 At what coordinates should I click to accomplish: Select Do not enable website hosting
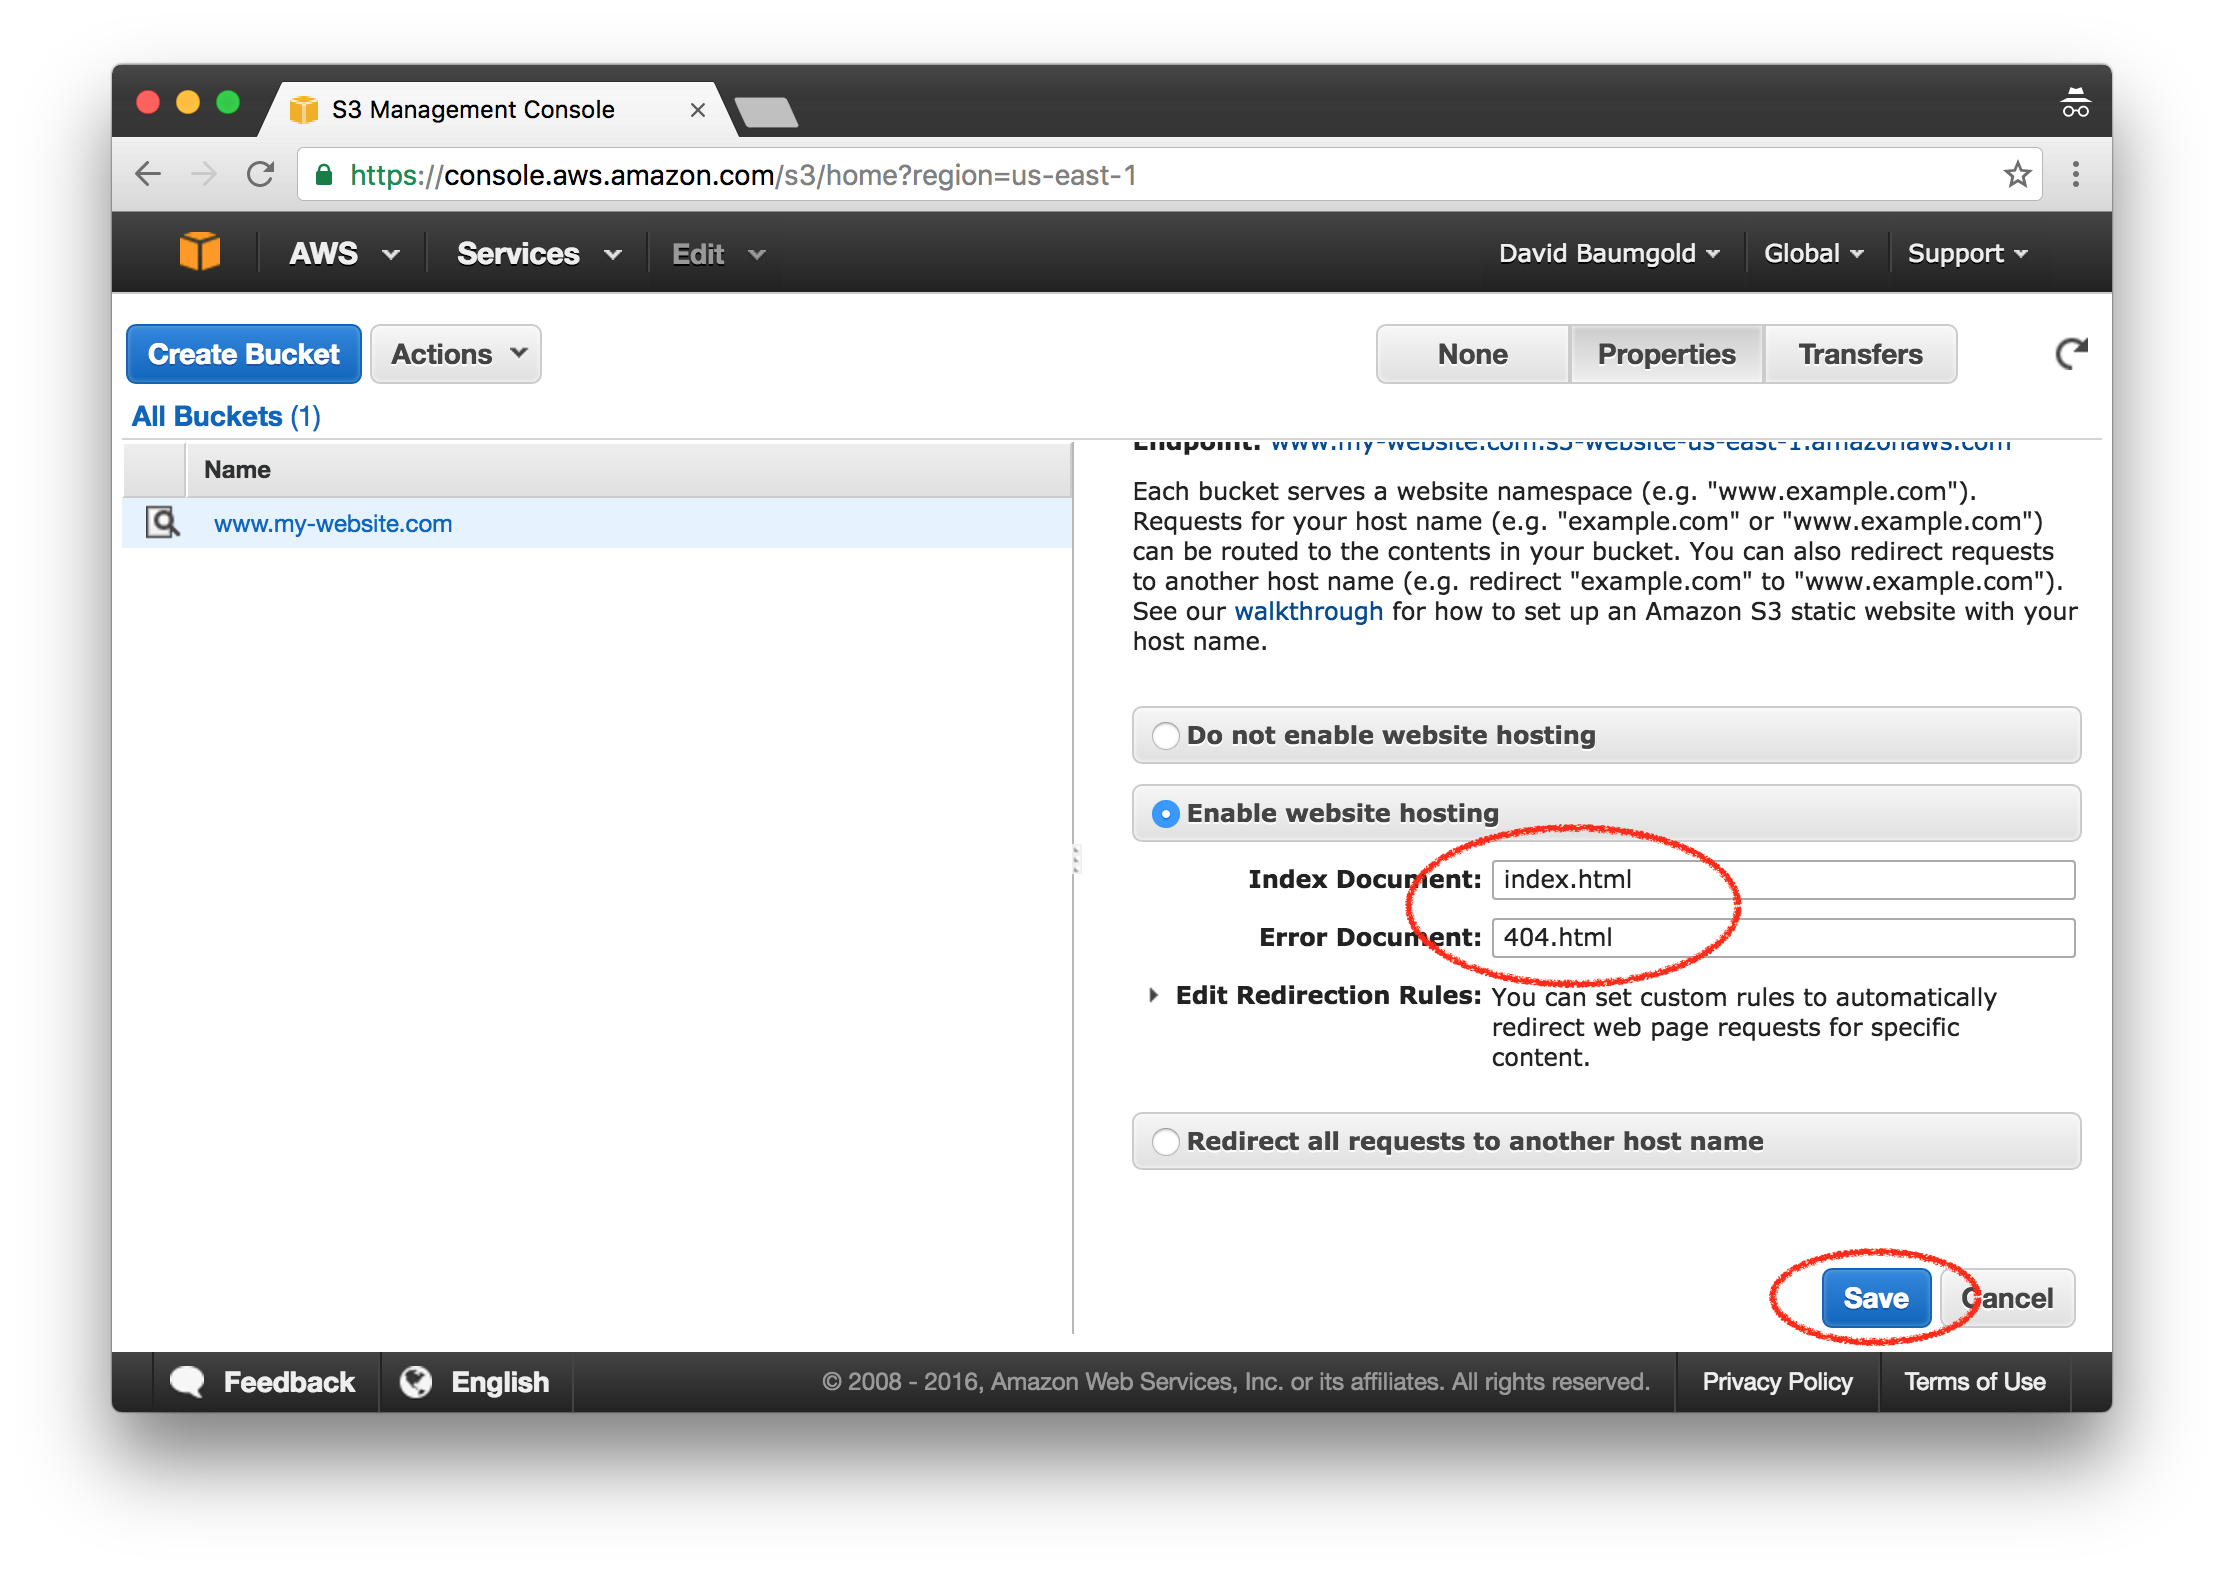[1165, 736]
